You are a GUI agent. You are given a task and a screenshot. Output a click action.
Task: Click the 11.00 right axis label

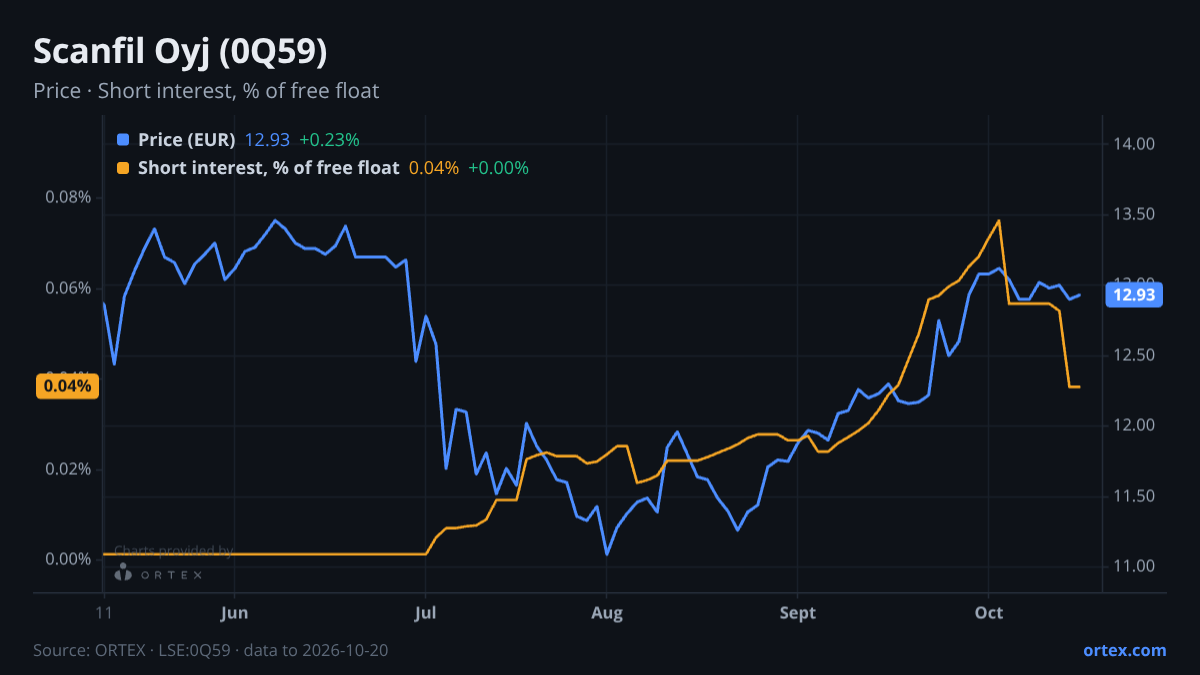(x=1133, y=567)
